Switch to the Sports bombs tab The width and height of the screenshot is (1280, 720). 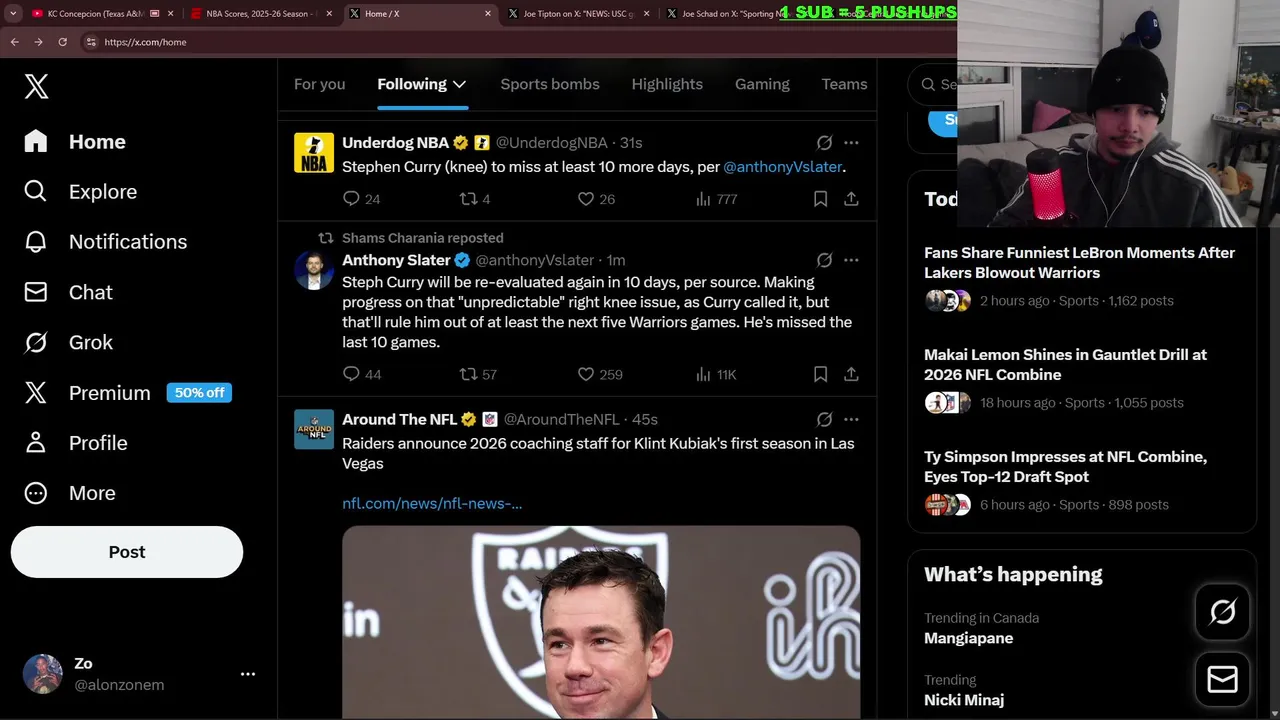click(x=550, y=84)
